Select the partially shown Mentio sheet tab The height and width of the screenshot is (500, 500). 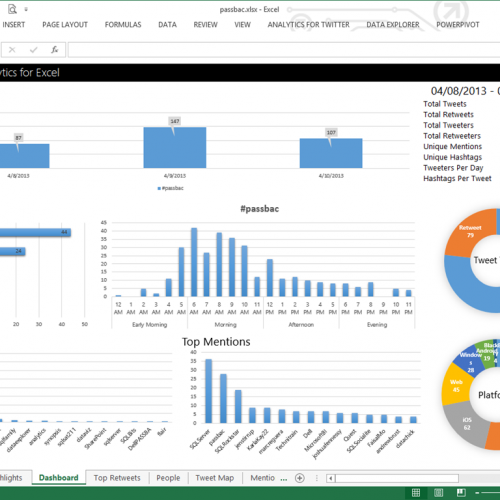[263, 478]
